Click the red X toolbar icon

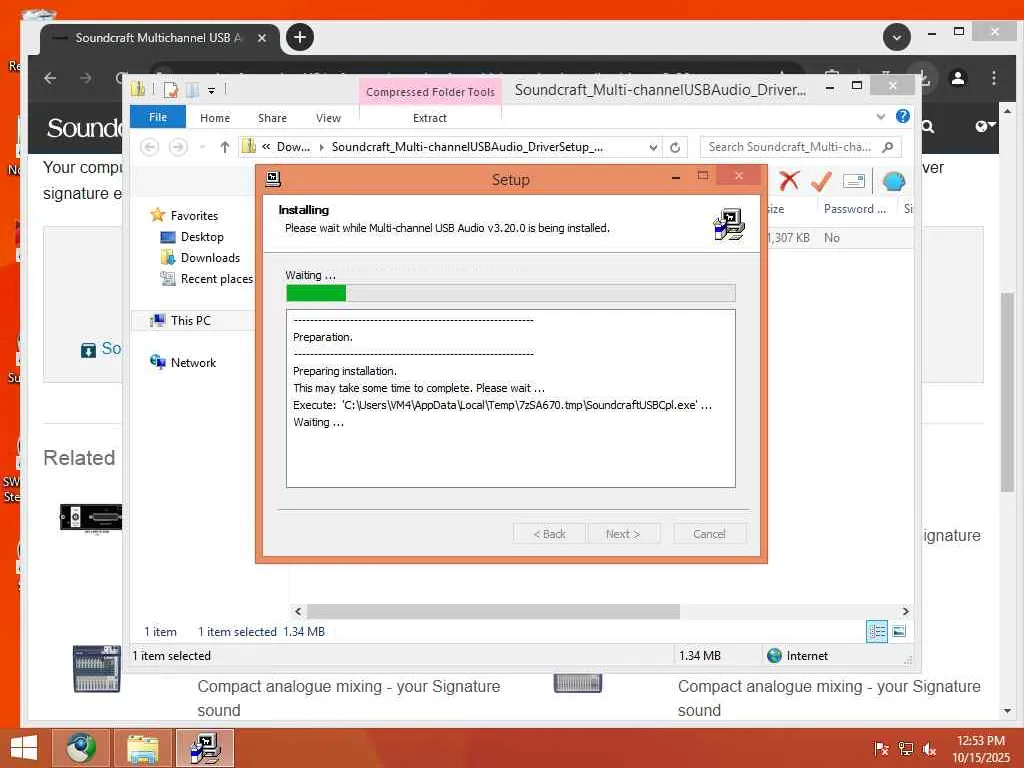coord(789,180)
